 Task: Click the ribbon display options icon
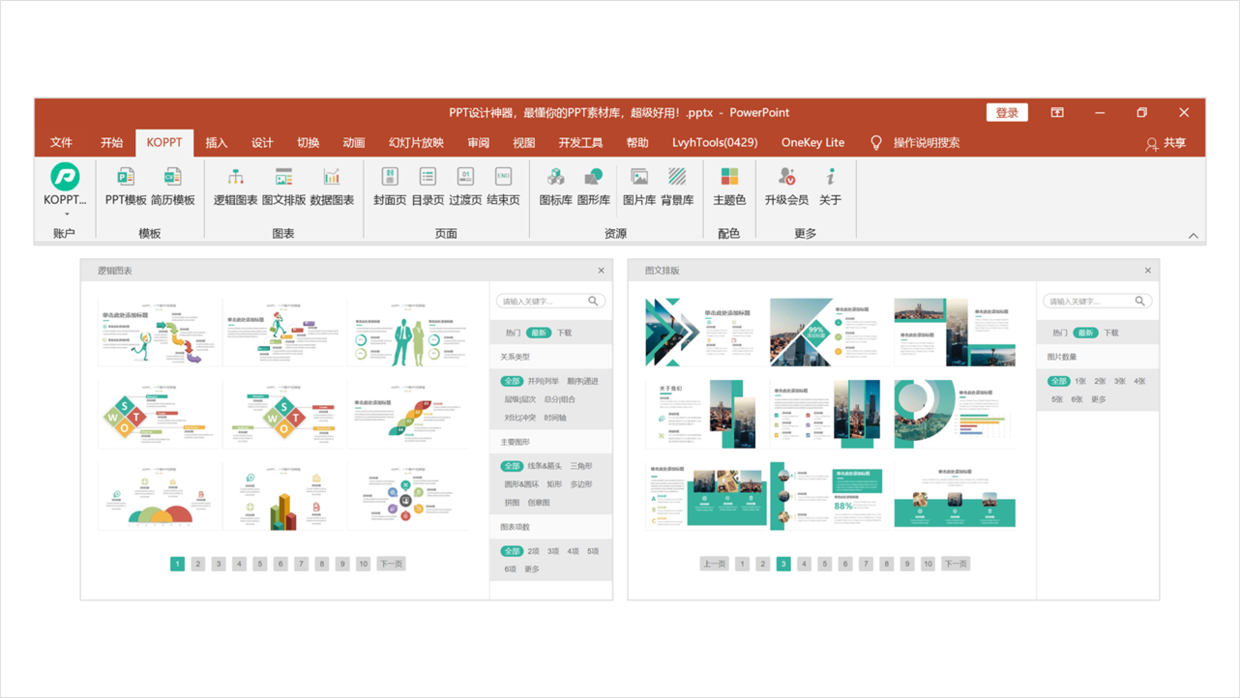pos(1057,113)
